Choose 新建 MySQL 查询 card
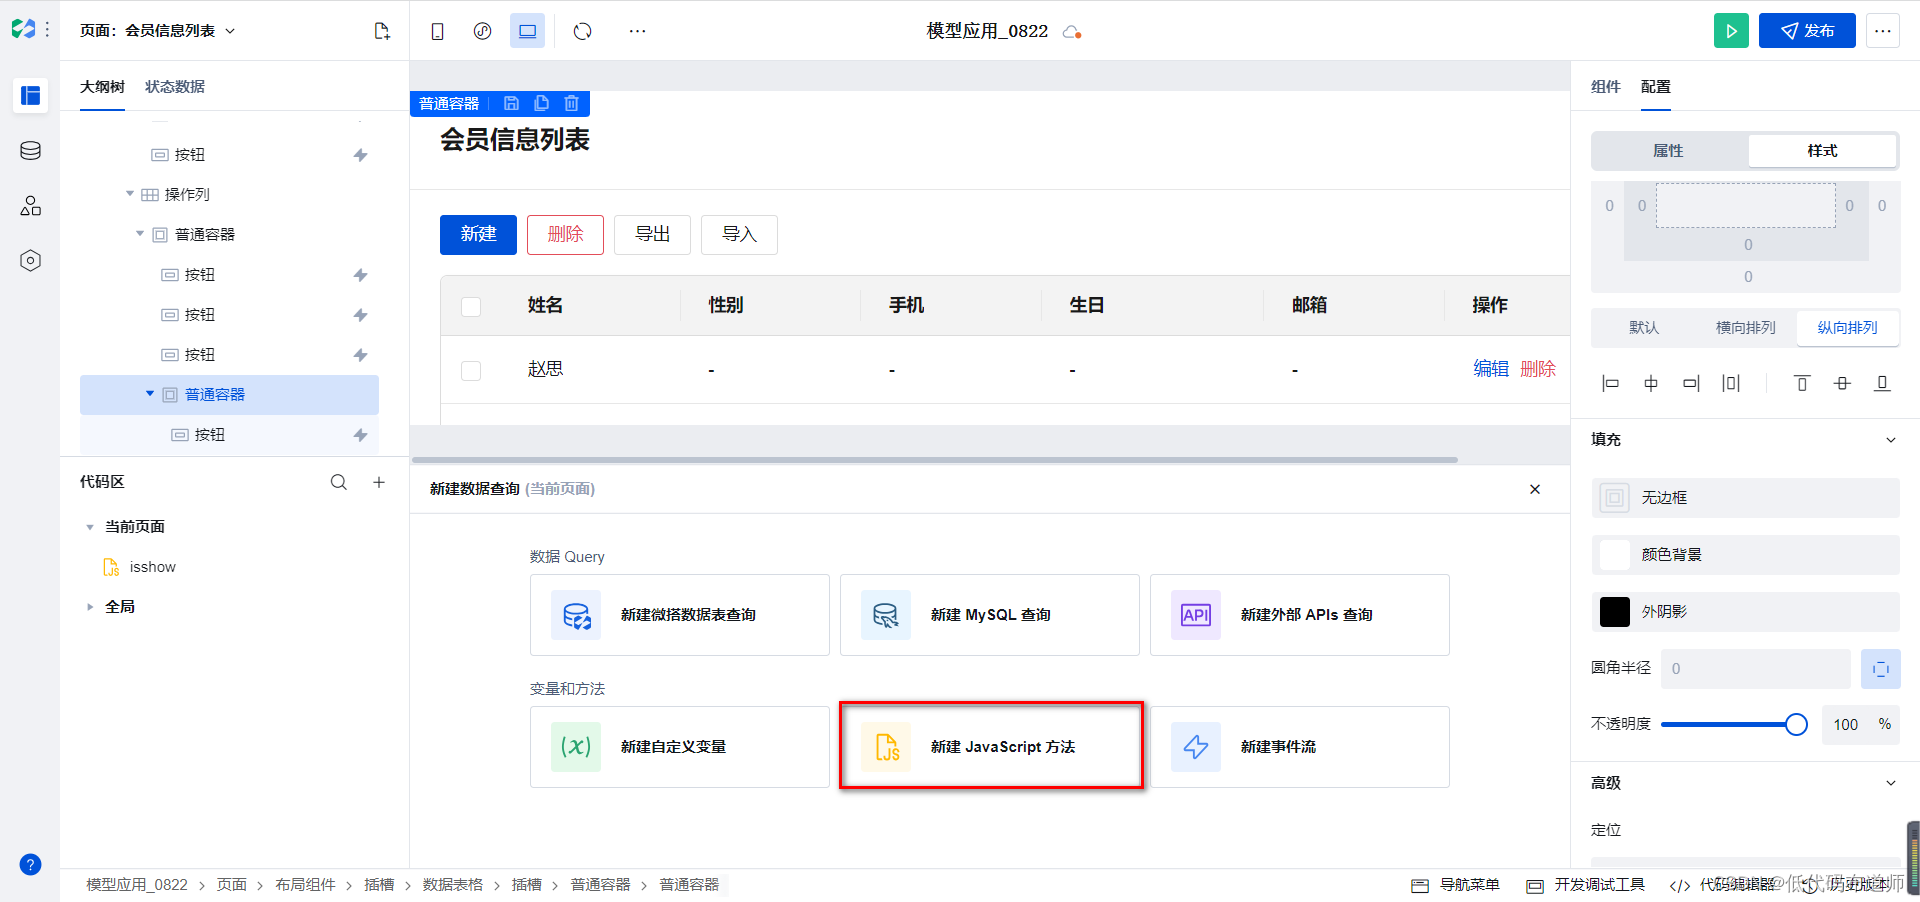This screenshot has width=1920, height=902. coord(990,615)
